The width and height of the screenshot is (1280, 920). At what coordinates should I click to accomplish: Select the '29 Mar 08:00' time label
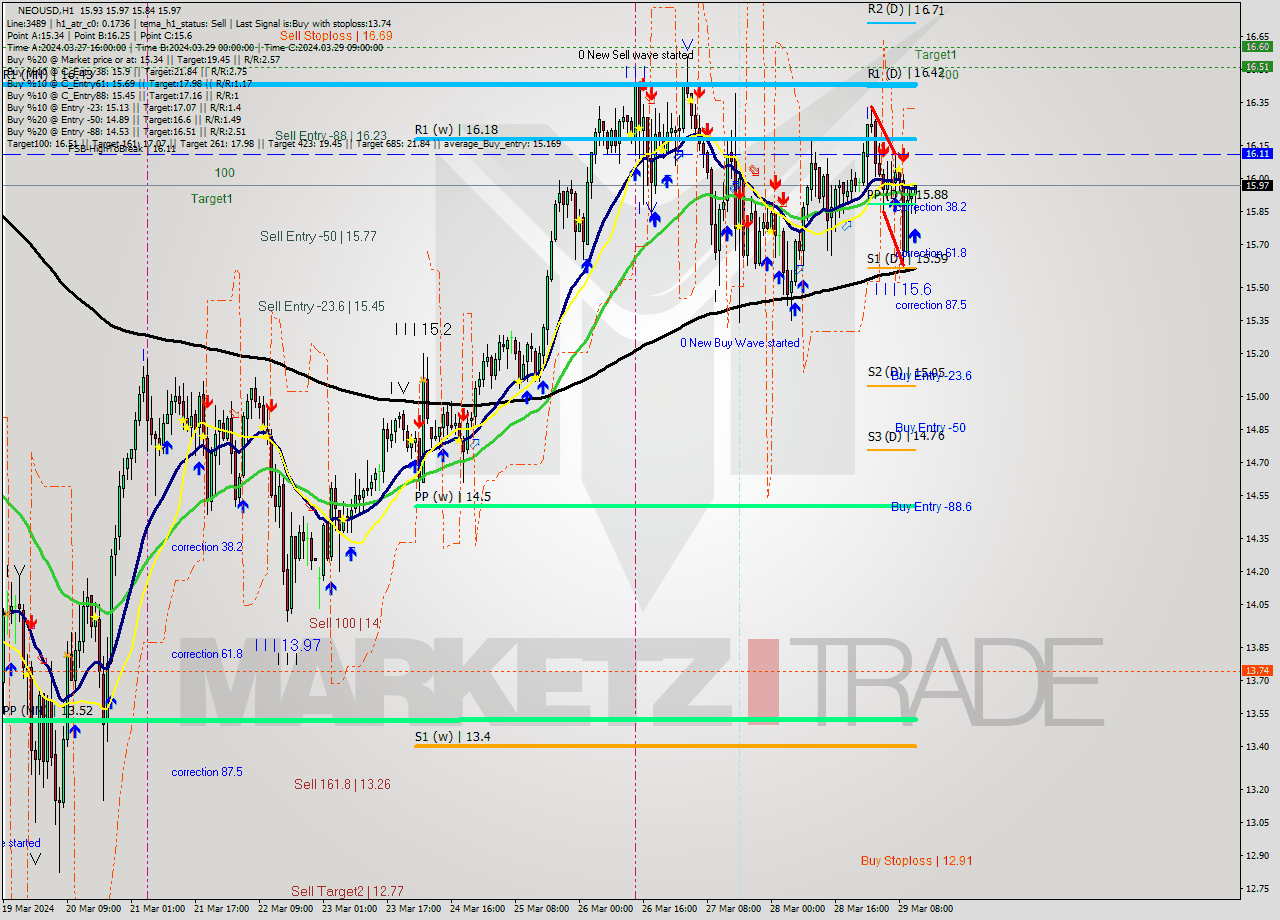coord(925,909)
